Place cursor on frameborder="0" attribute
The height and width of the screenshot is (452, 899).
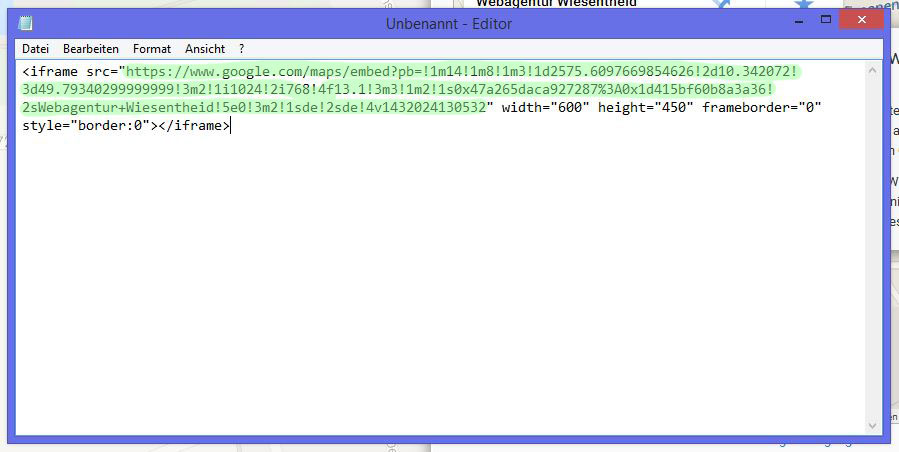761,108
